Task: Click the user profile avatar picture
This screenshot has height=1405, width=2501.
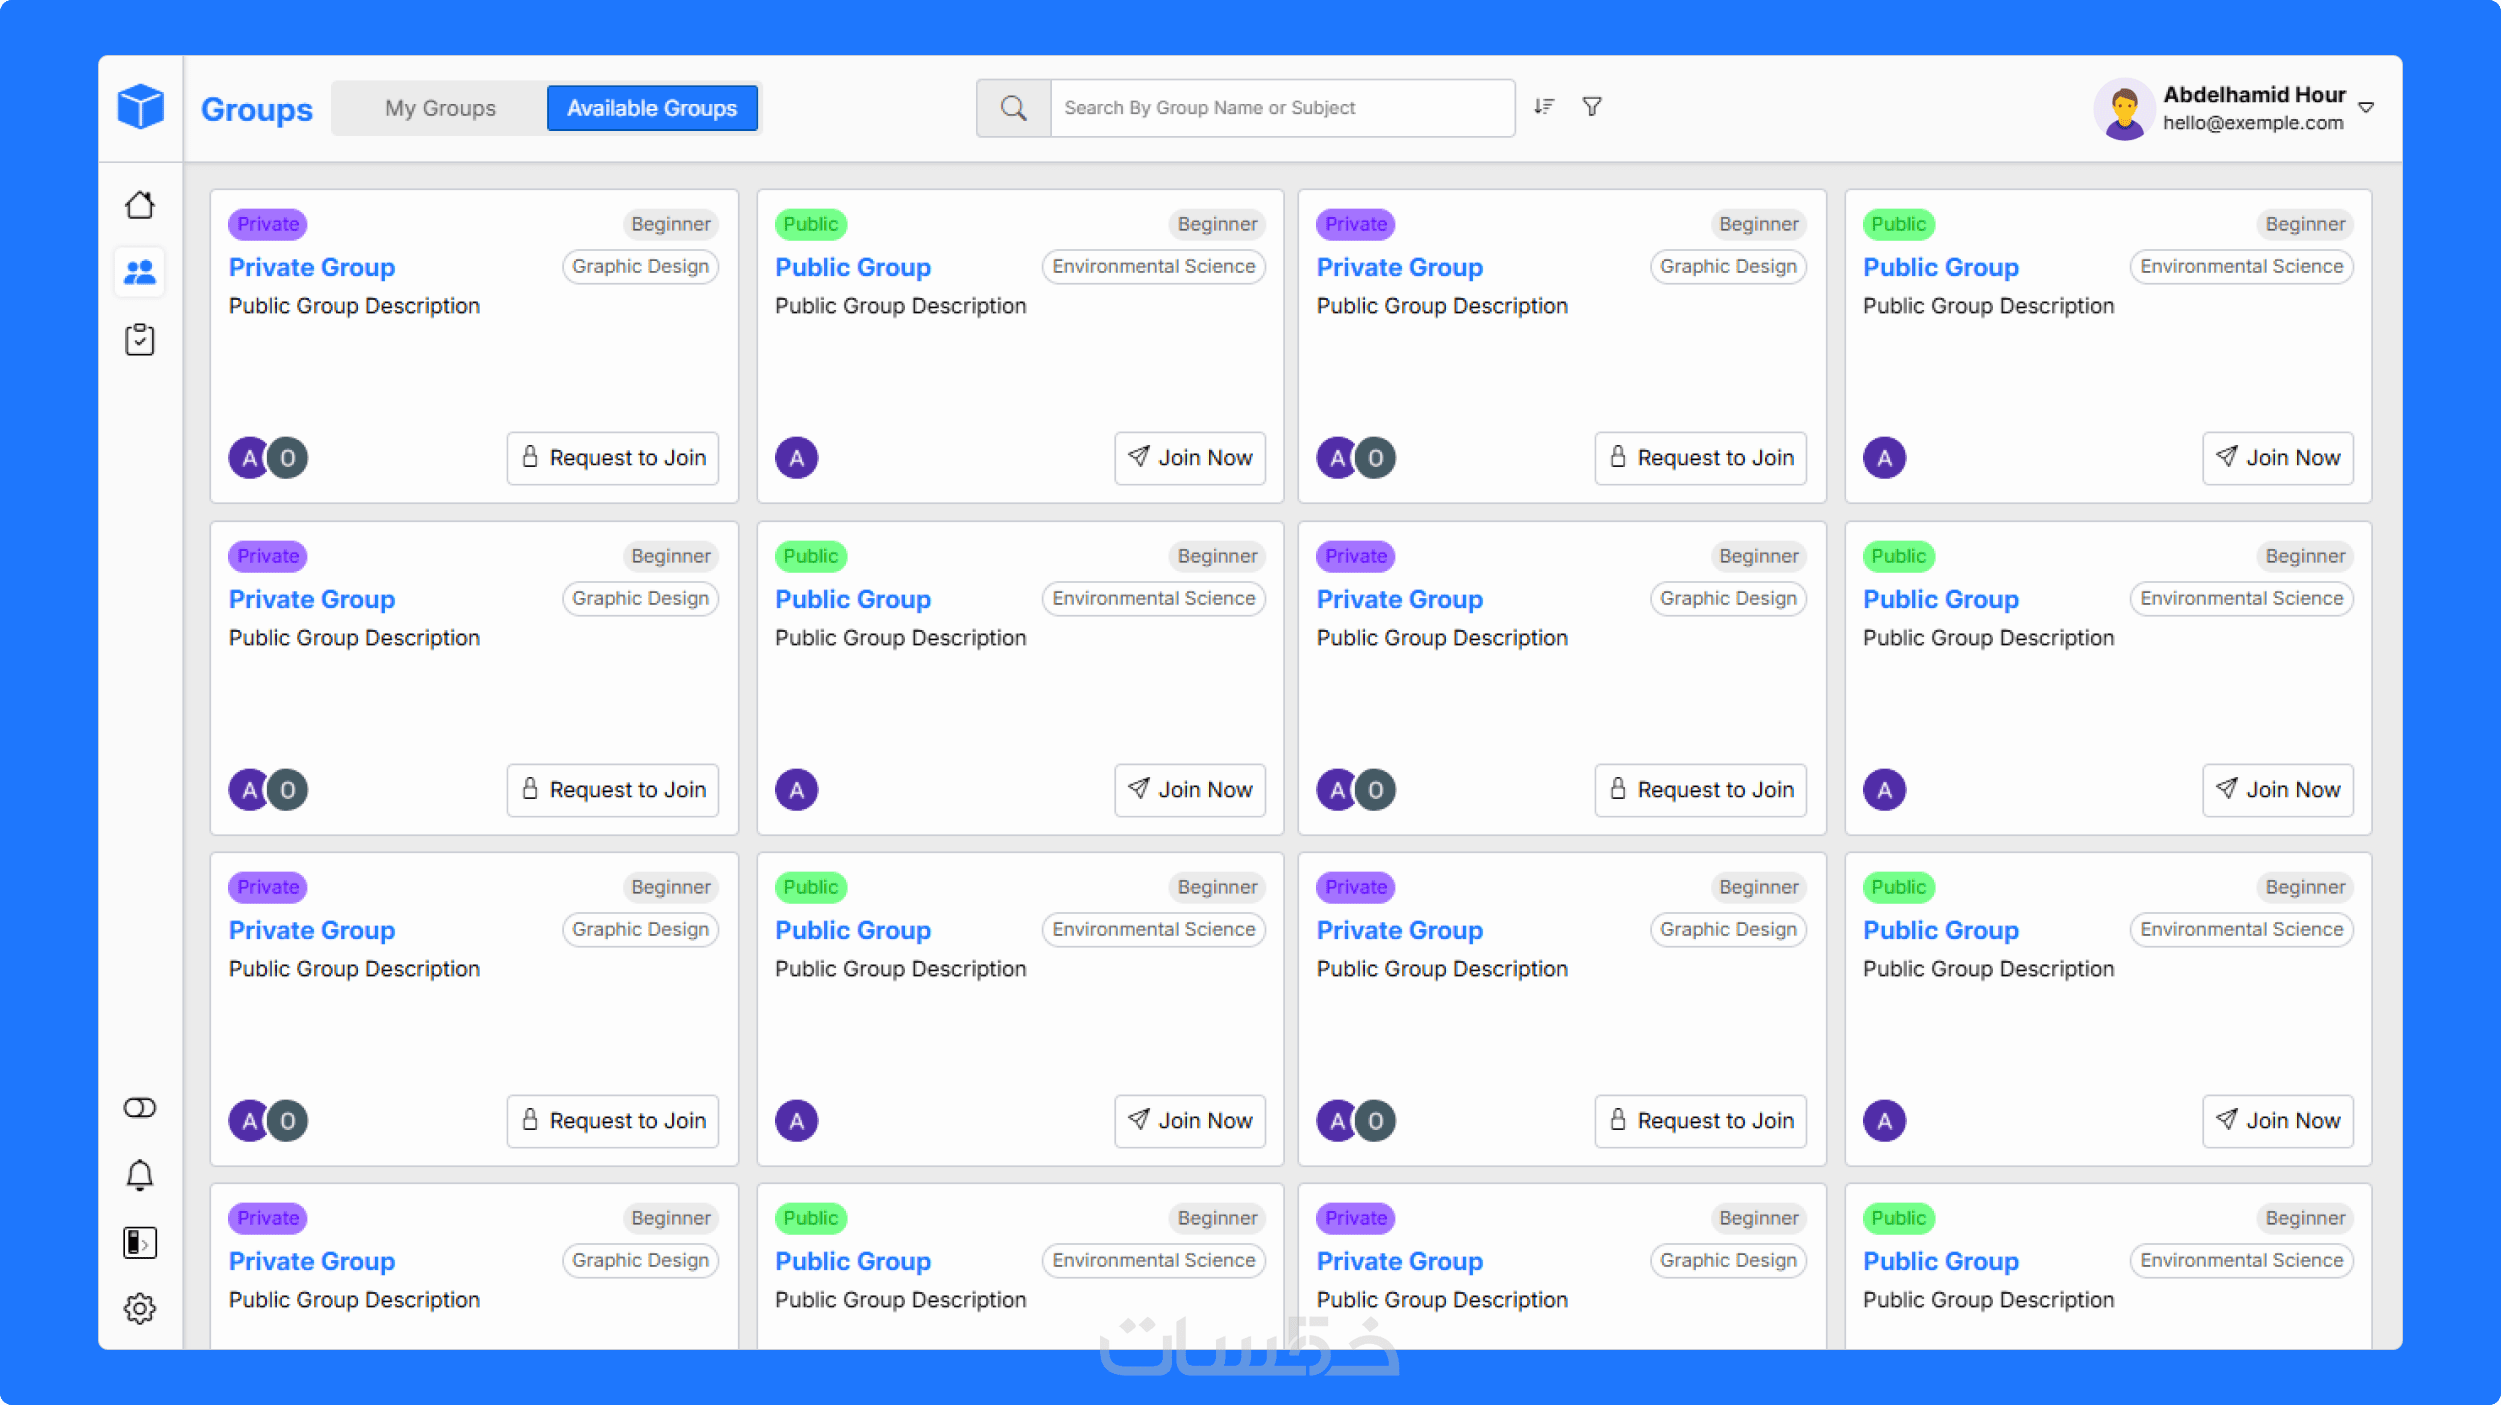Action: (x=2123, y=108)
